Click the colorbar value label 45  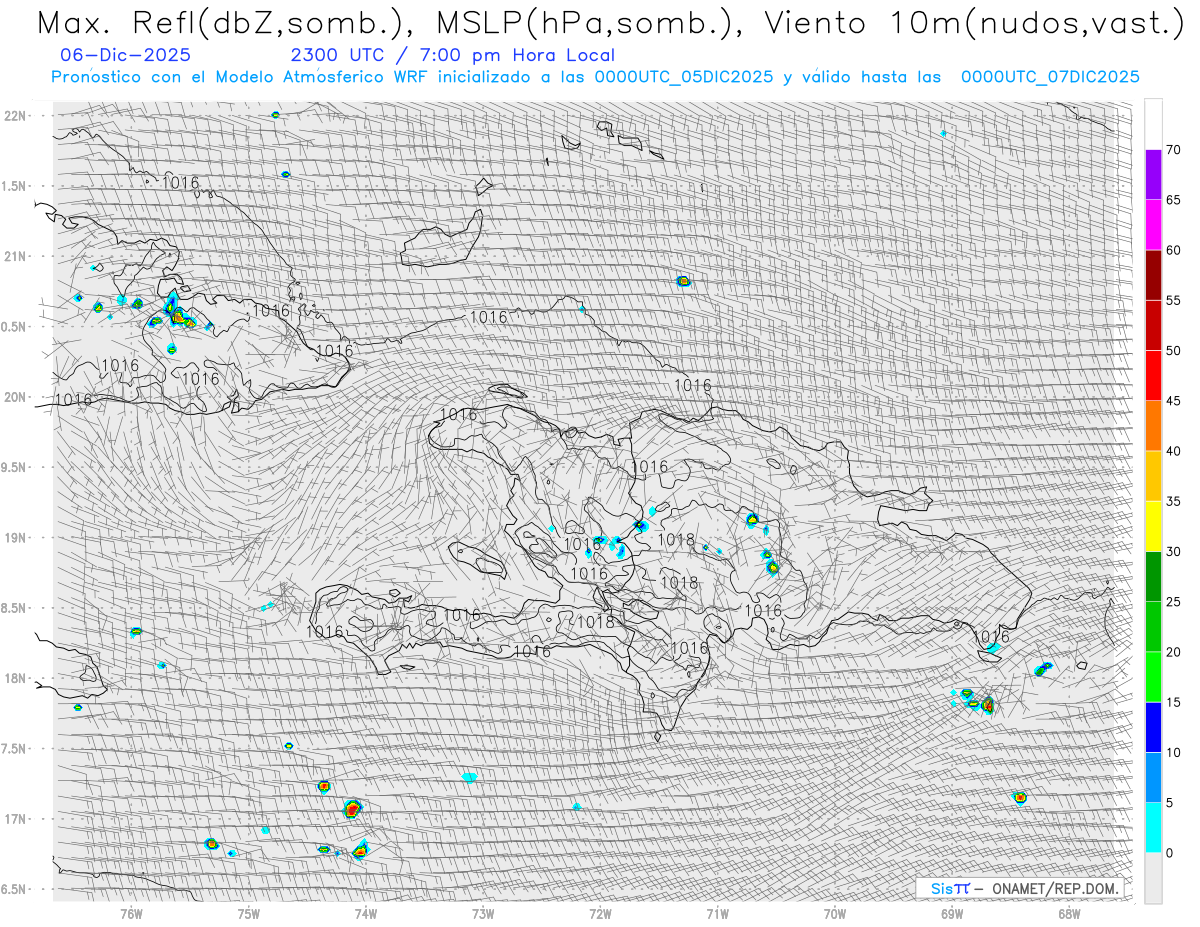1173,401
